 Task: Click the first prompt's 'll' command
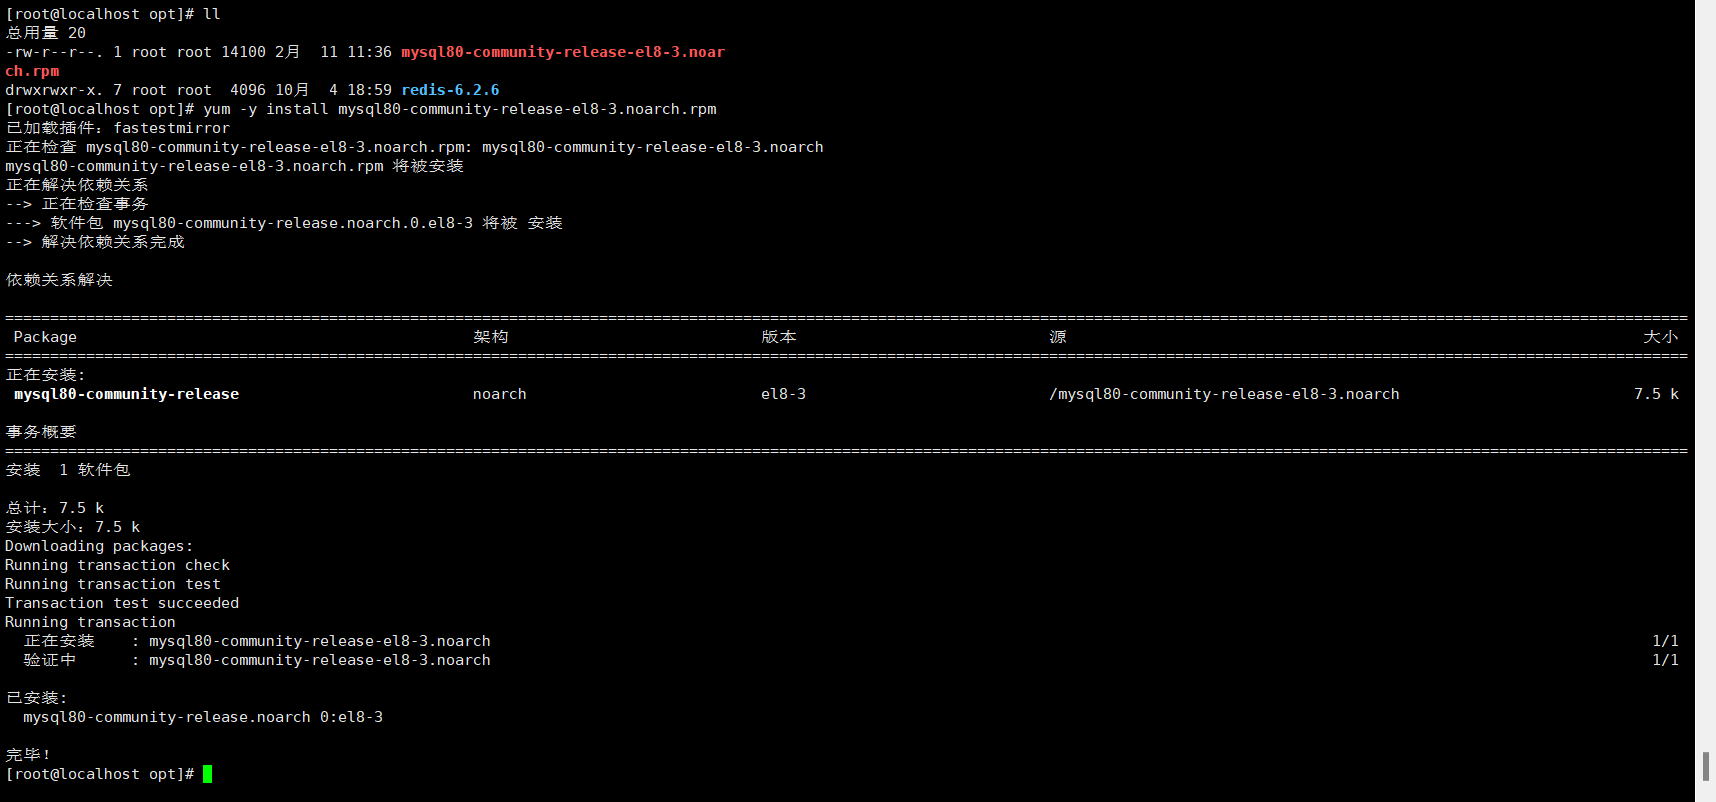[x=212, y=14]
